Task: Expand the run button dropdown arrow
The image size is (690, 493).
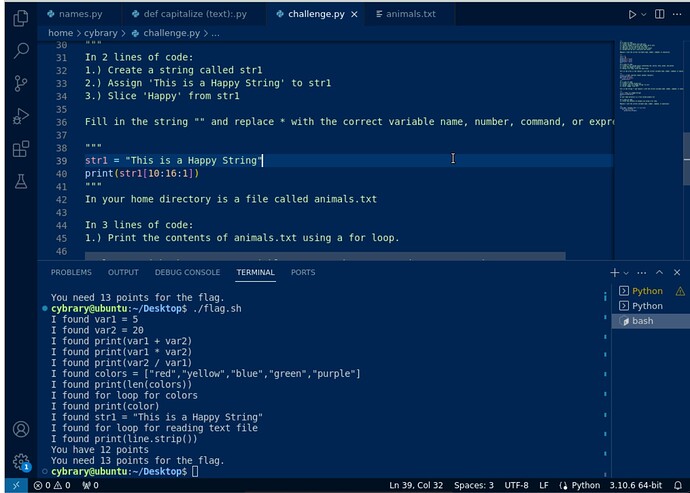Action: (643, 15)
